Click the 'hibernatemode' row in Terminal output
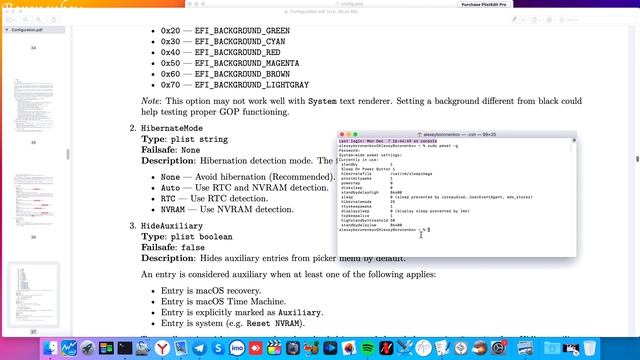This screenshot has width=640, height=360. 368,202
